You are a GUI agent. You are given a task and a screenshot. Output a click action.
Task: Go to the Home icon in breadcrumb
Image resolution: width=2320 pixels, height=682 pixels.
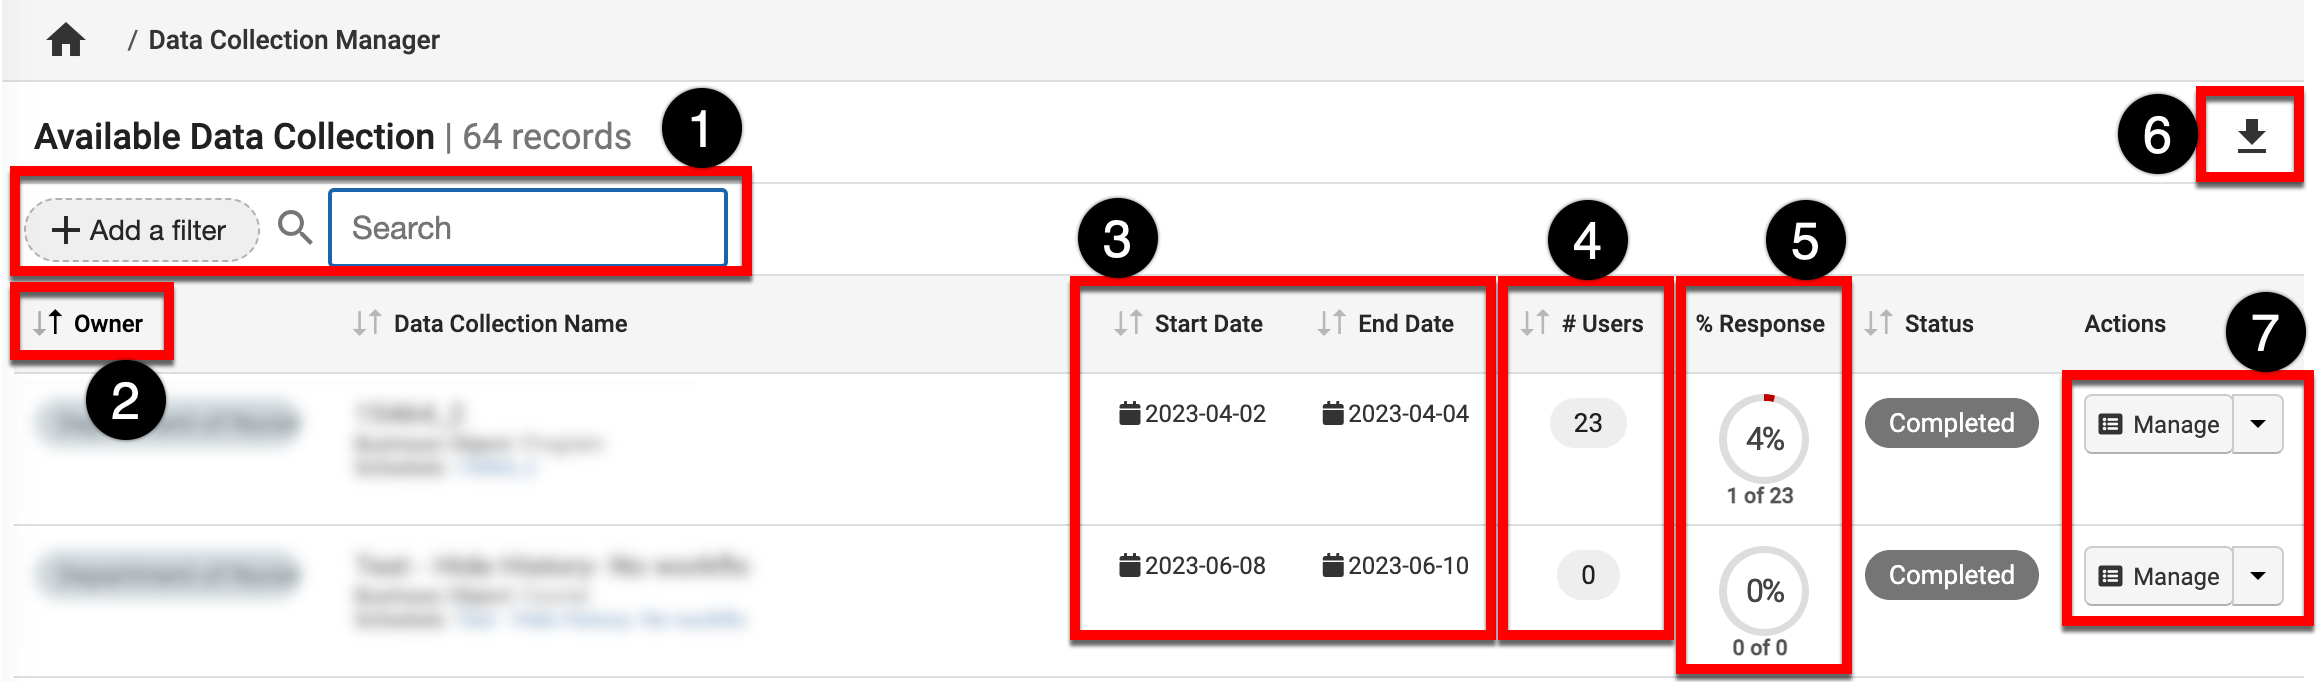click(66, 41)
